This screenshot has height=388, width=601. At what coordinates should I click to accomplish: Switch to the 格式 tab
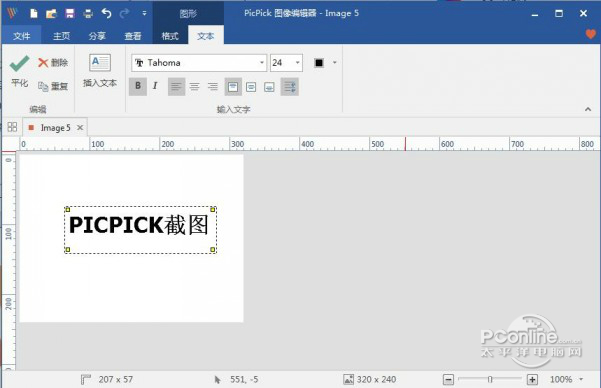coord(170,36)
